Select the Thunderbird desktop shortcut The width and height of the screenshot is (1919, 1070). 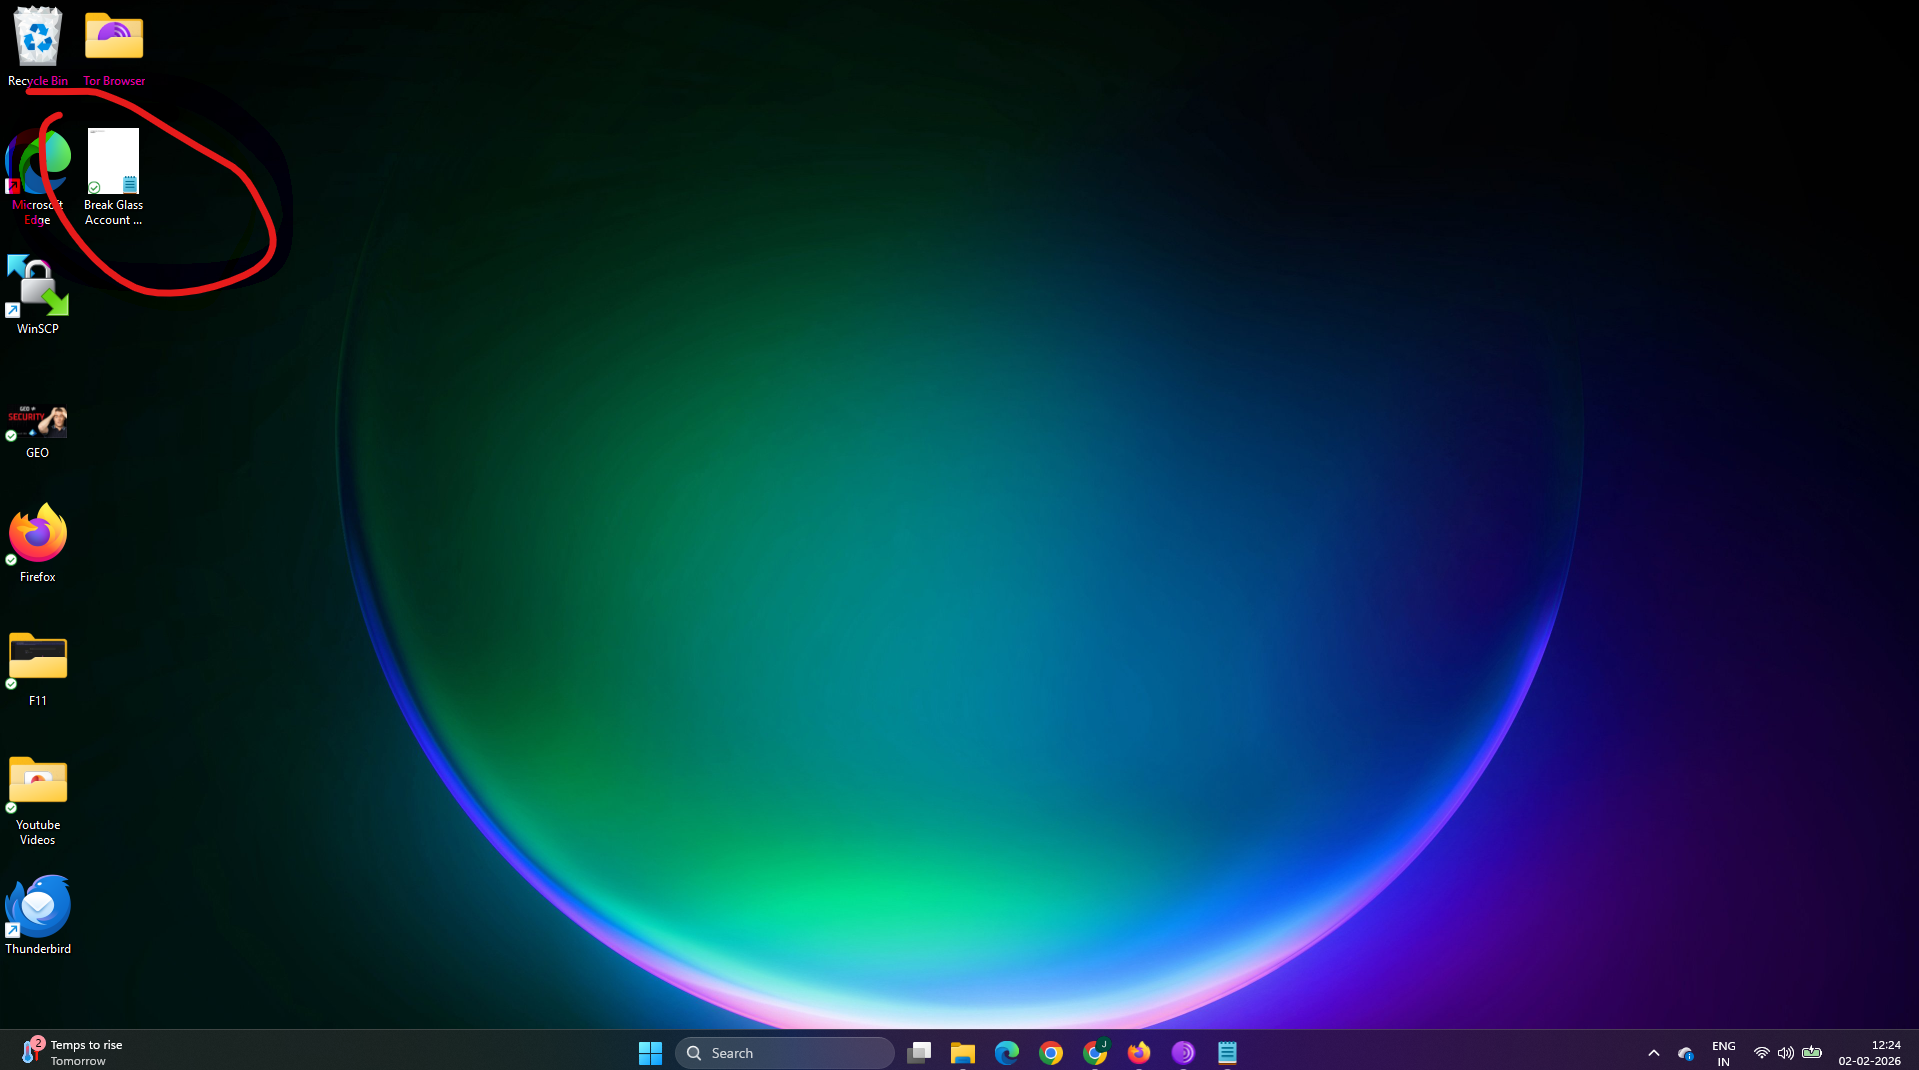pyautogui.click(x=38, y=912)
